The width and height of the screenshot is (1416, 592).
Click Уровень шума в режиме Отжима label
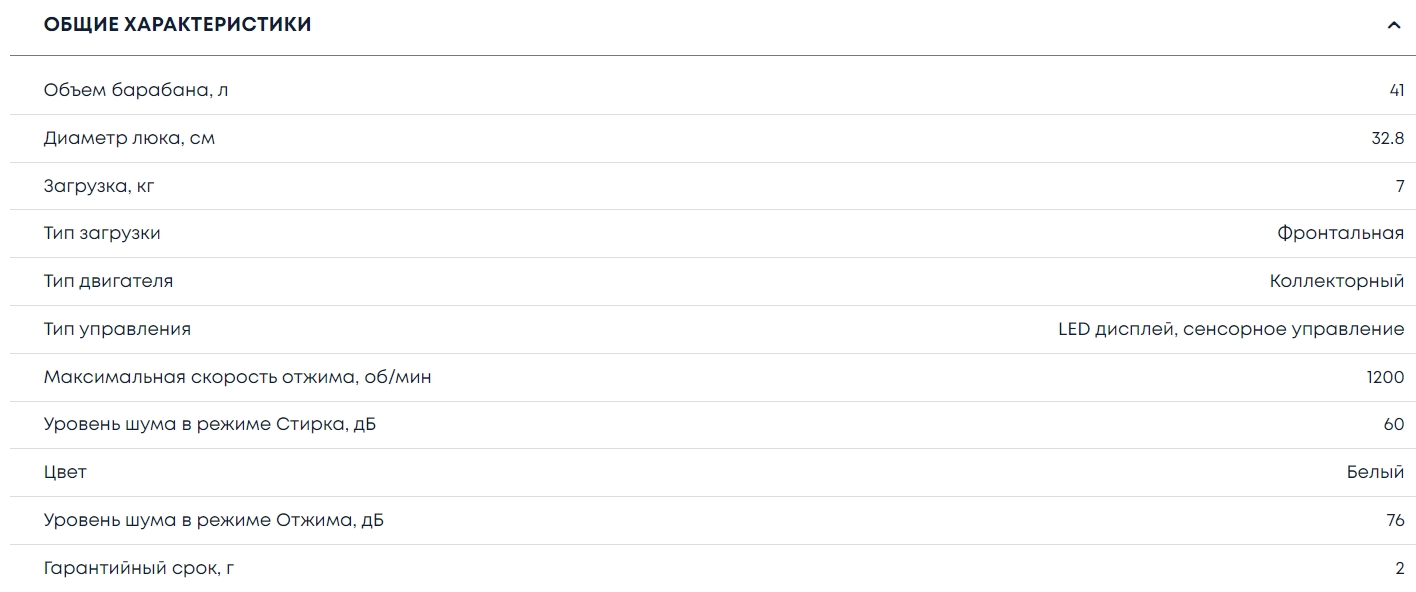click(x=213, y=520)
